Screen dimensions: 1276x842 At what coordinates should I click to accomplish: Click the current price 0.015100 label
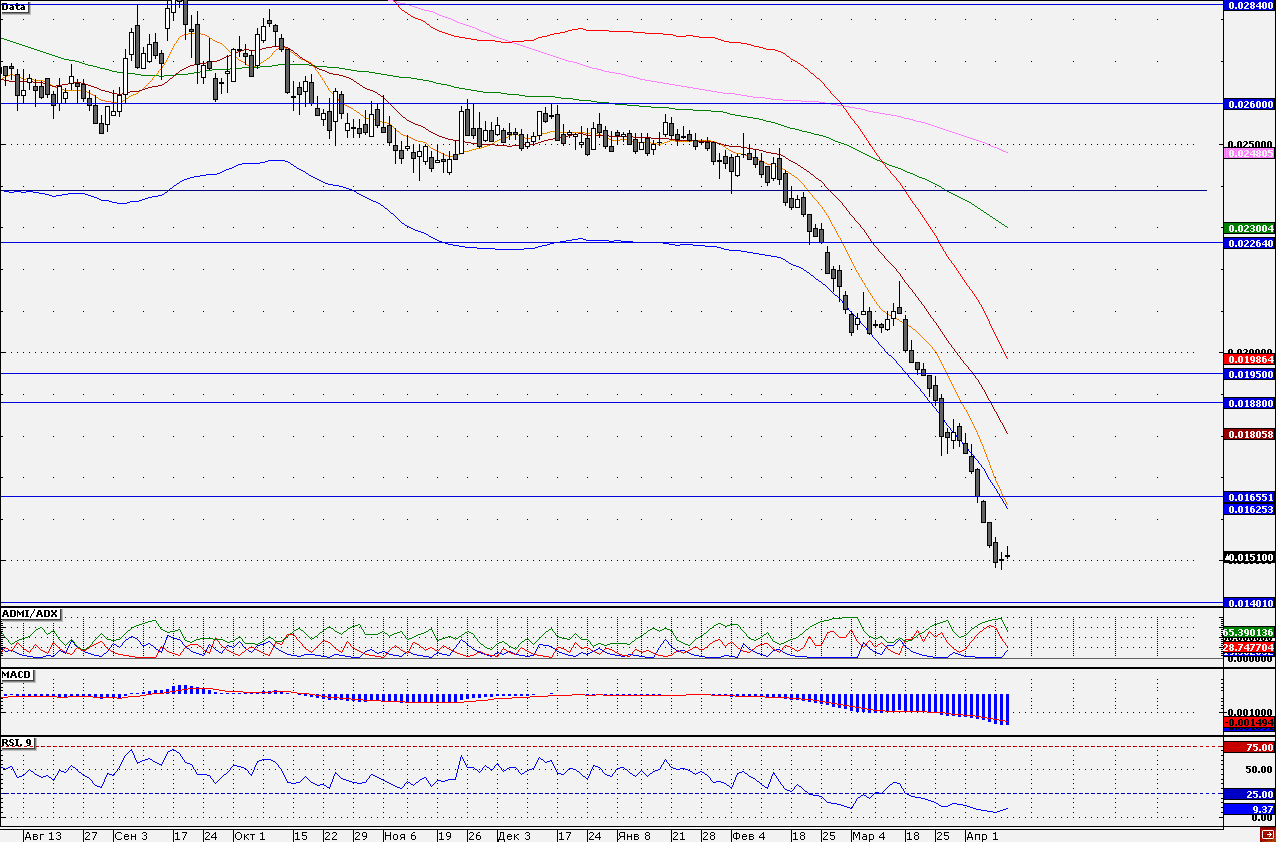click(x=1249, y=557)
